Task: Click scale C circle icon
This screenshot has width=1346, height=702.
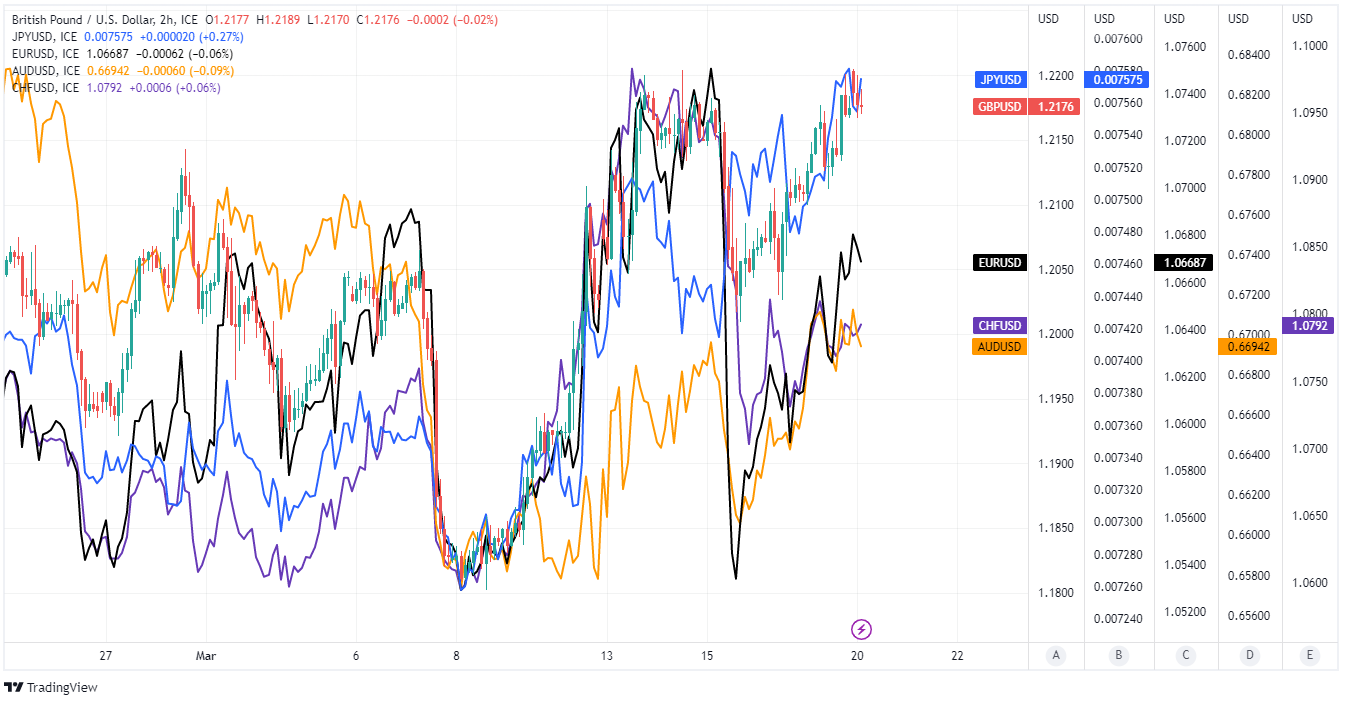Action: 1185,656
